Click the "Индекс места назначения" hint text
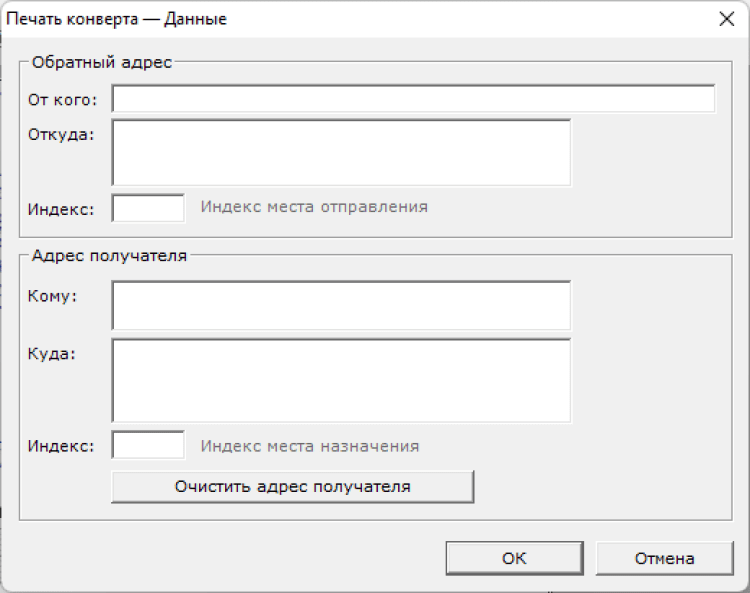Screen dimensions: 750x593 (310, 446)
